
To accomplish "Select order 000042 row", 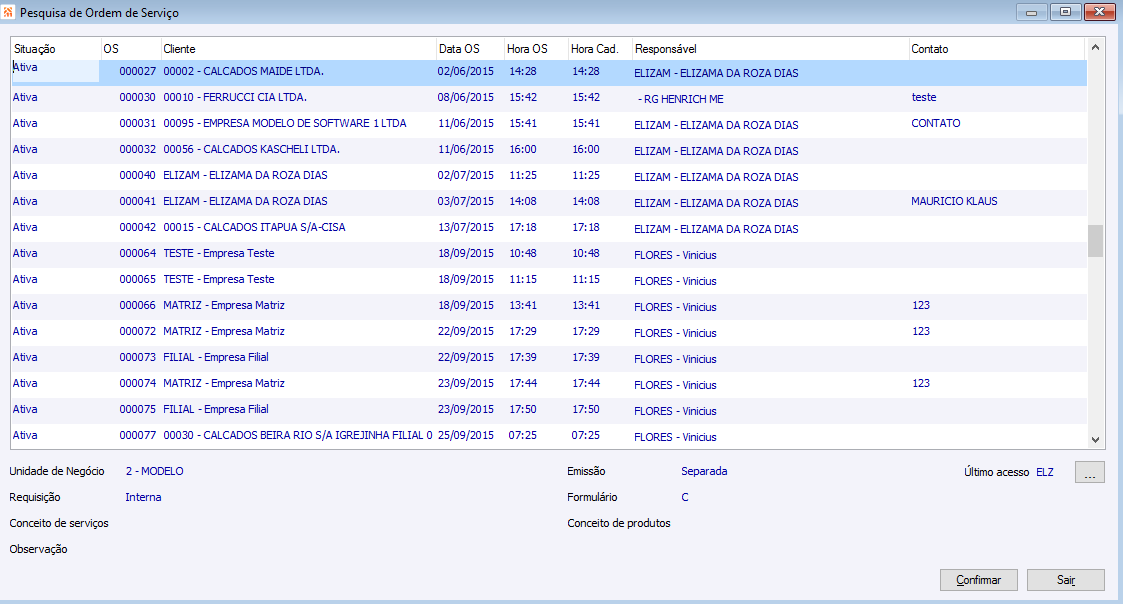I will pos(549,228).
